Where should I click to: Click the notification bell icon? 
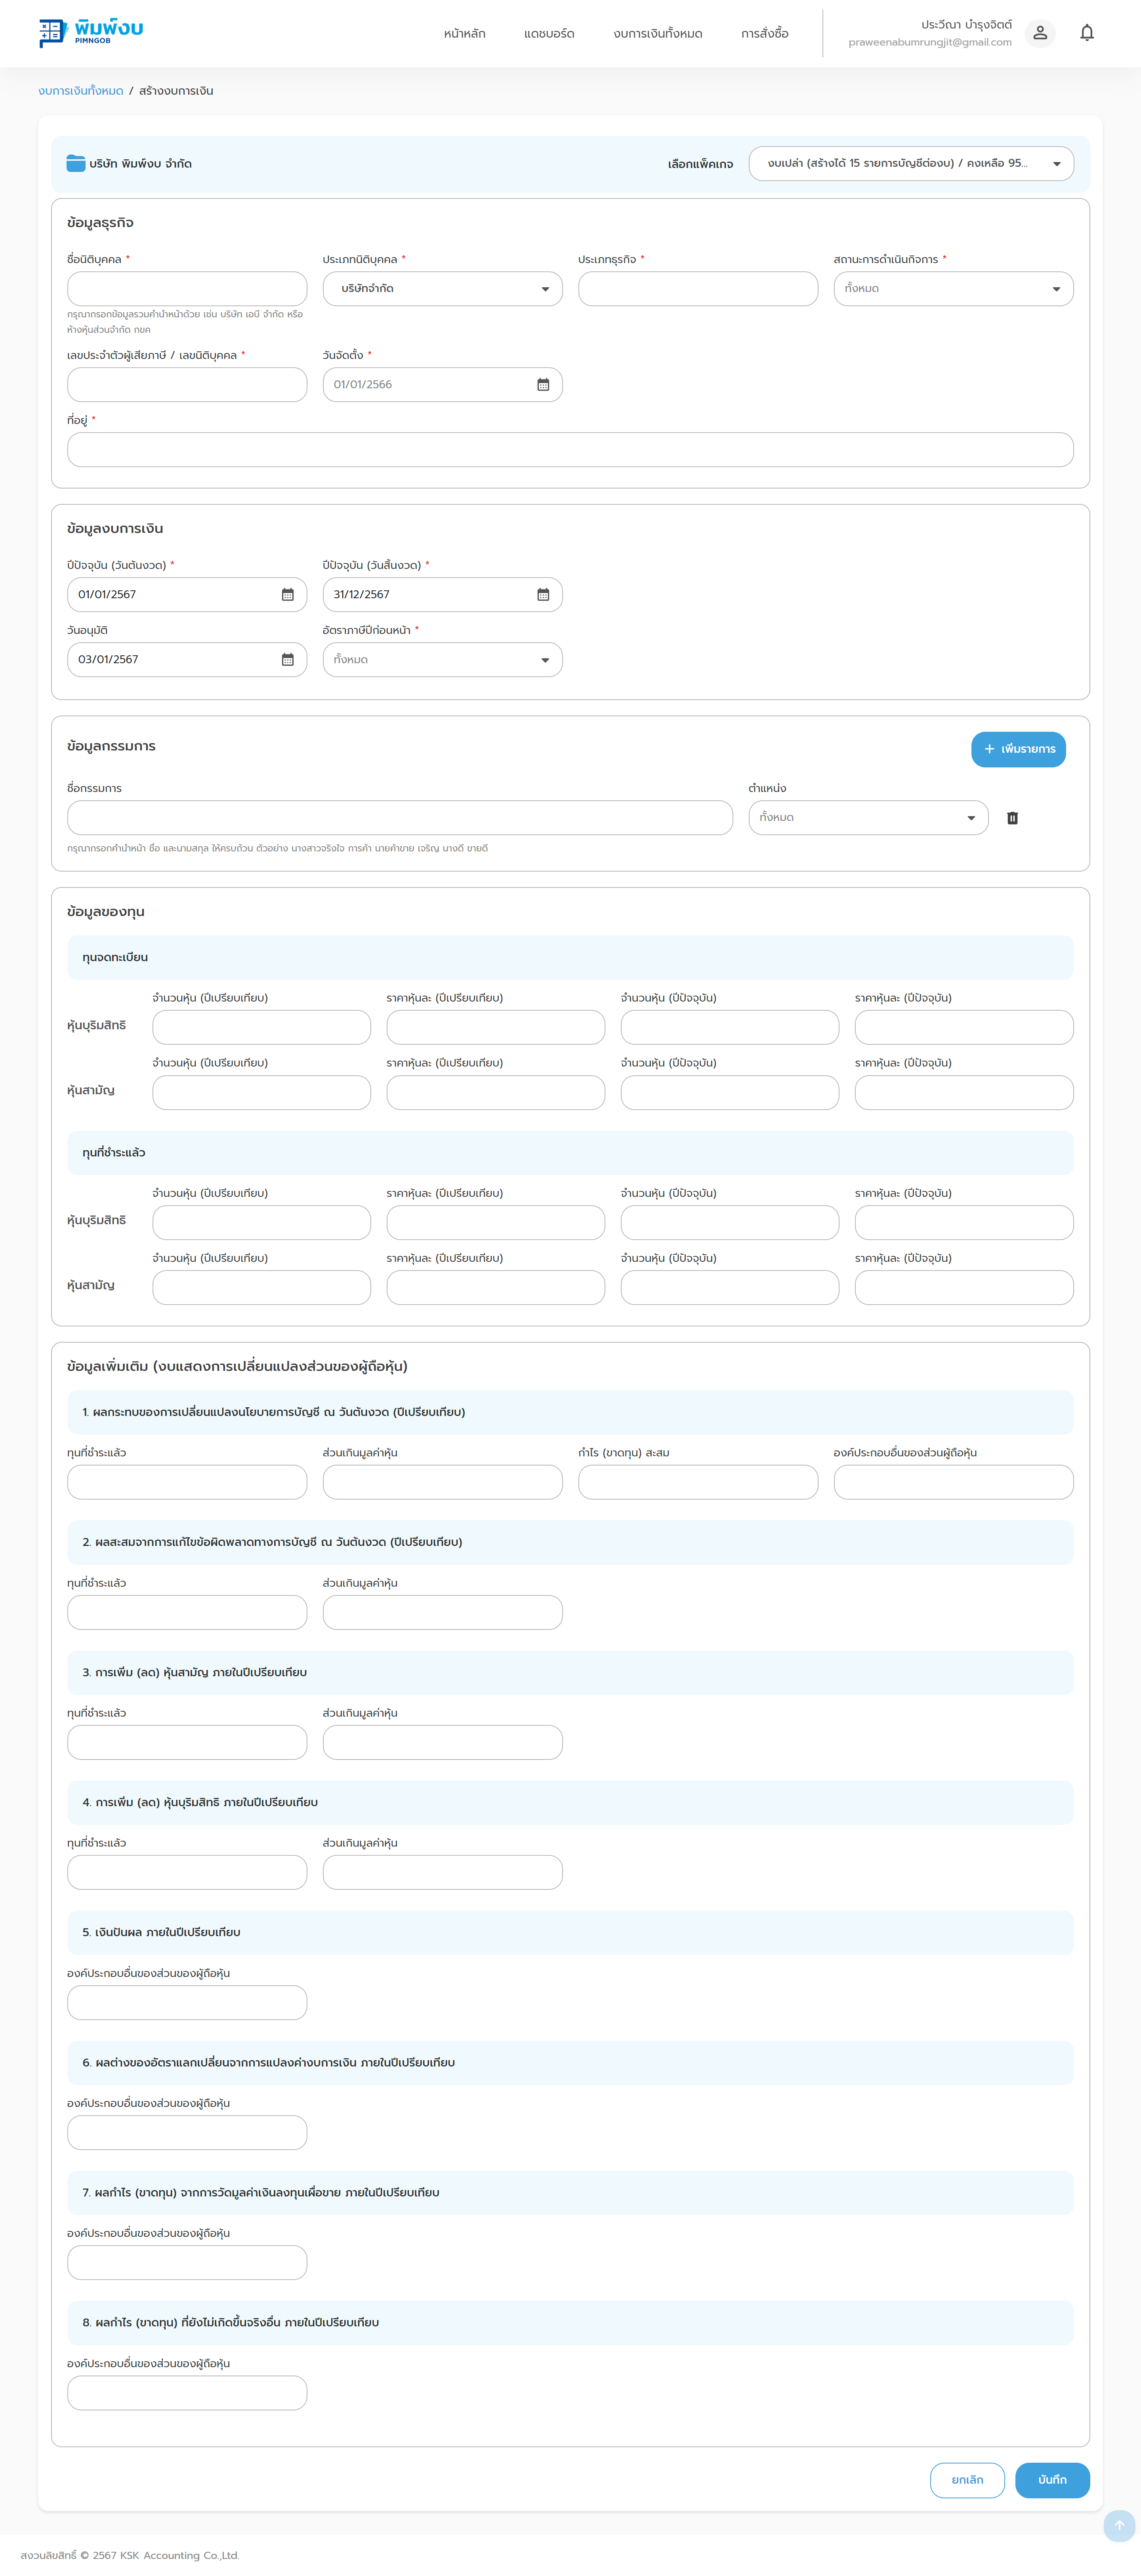1087,33
